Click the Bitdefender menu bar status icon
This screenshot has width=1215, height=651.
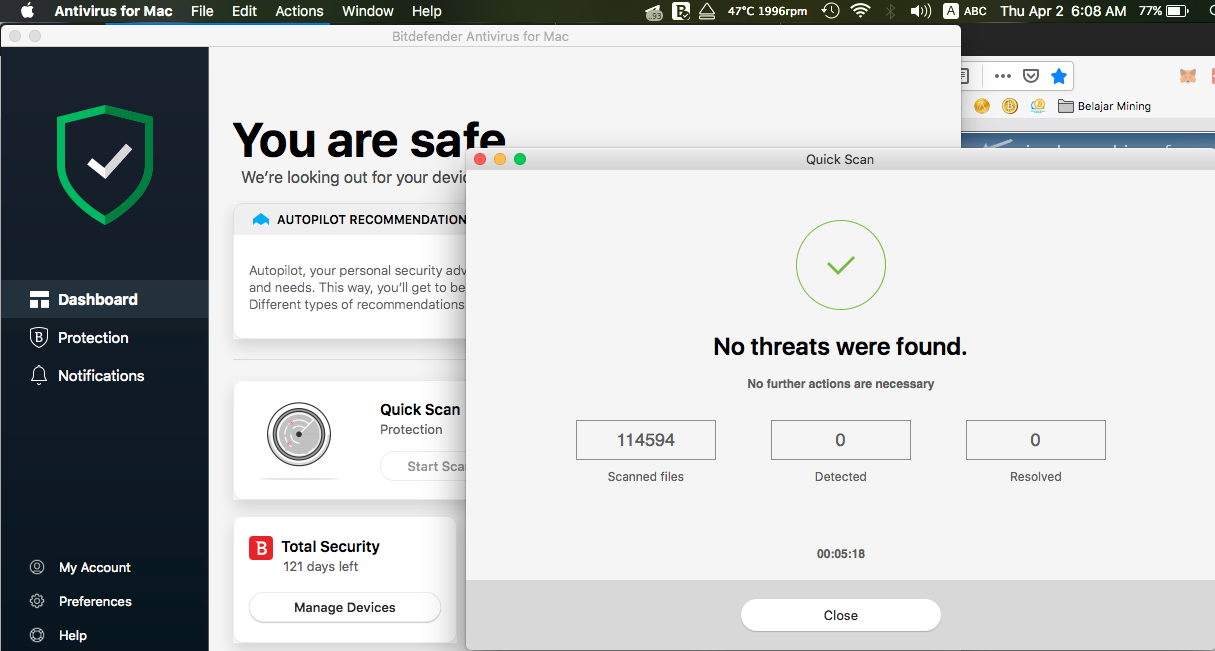click(681, 11)
